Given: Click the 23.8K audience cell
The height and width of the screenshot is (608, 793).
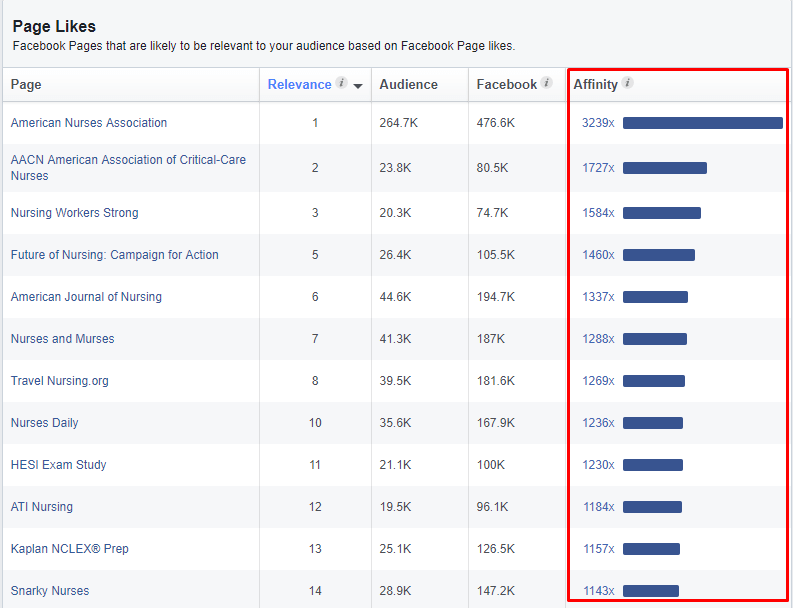Looking at the screenshot, I should (x=395, y=167).
